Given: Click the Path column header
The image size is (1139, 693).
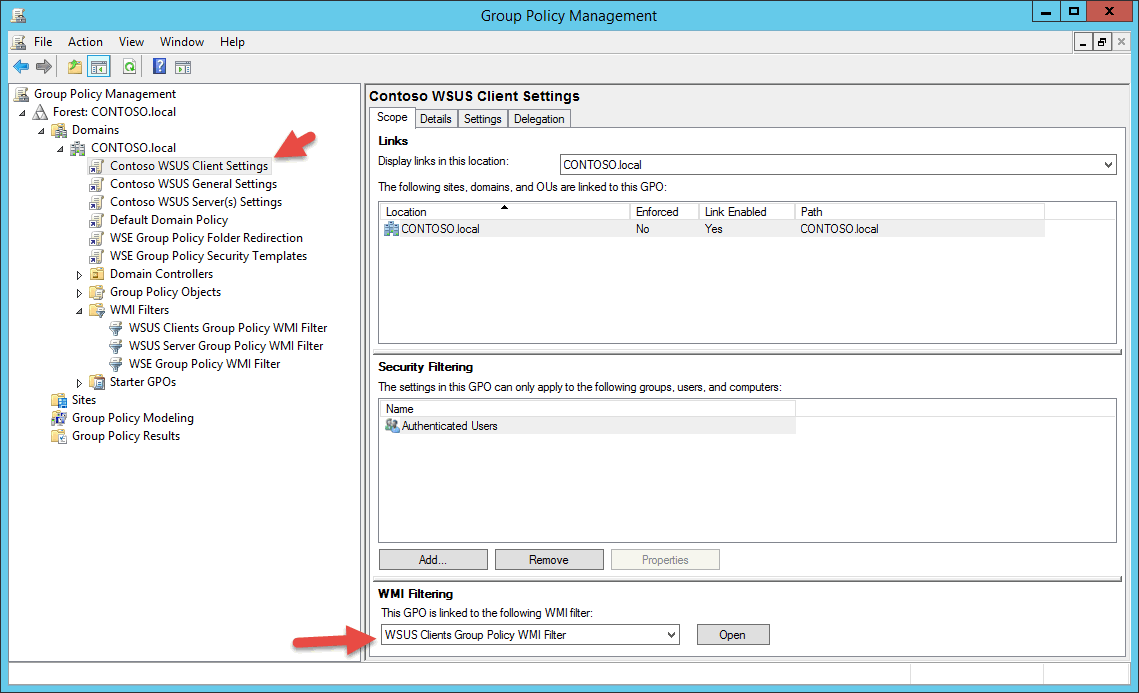Looking at the screenshot, I should coord(920,211).
